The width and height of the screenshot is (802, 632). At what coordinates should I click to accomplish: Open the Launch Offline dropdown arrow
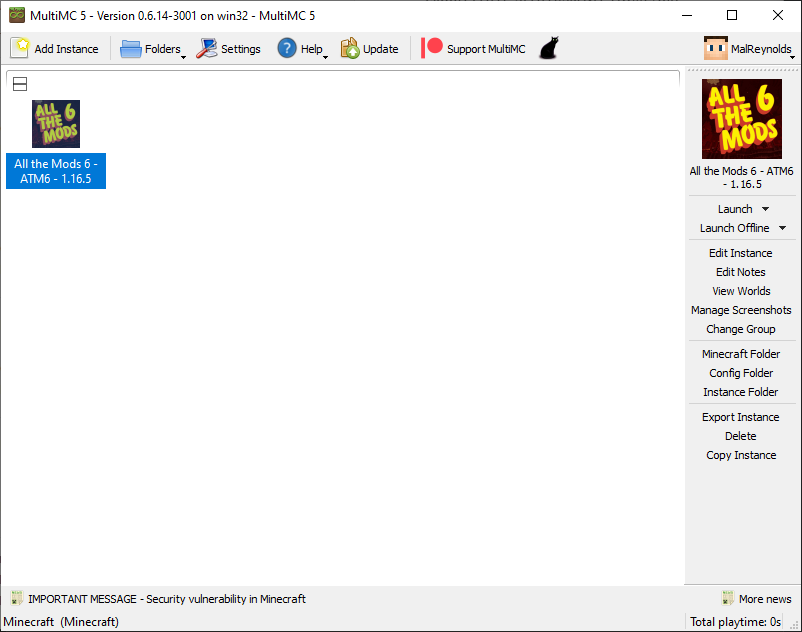pos(782,228)
